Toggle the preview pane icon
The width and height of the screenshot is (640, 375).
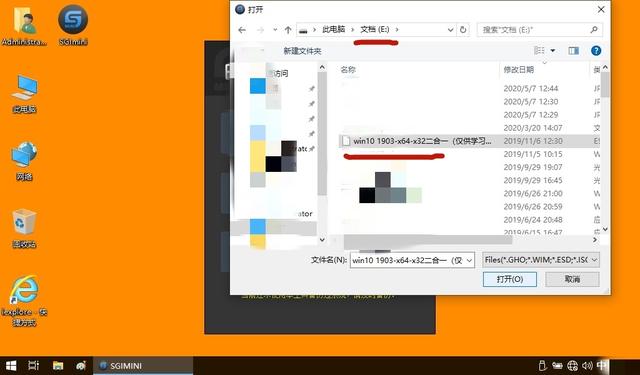click(573, 51)
